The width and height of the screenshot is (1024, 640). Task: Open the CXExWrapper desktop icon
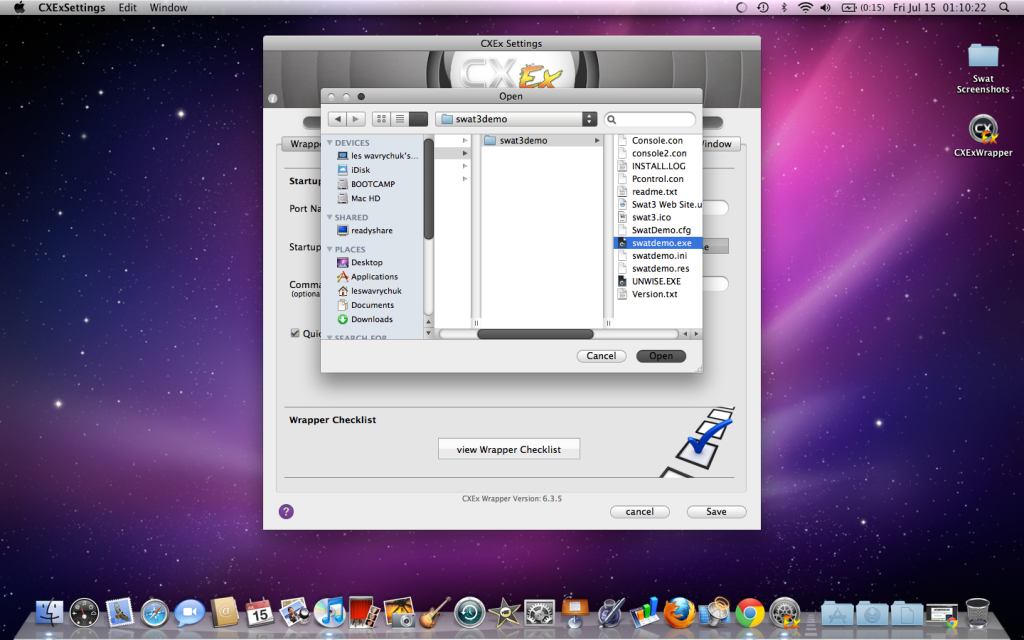coord(983,136)
